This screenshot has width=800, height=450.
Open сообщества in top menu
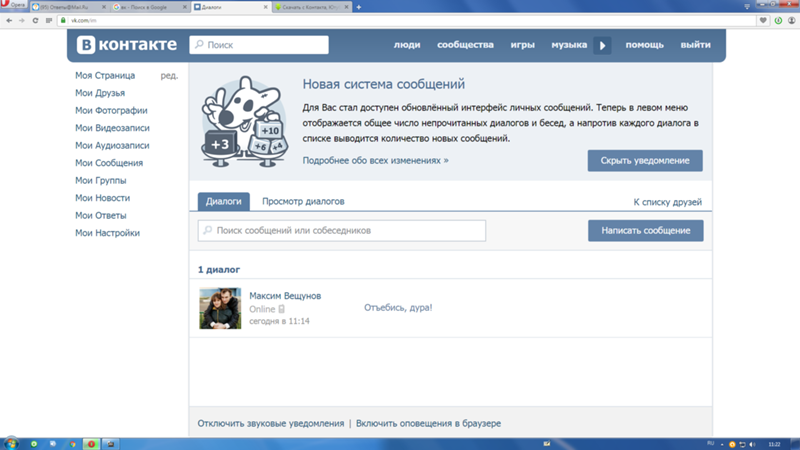tap(465, 44)
